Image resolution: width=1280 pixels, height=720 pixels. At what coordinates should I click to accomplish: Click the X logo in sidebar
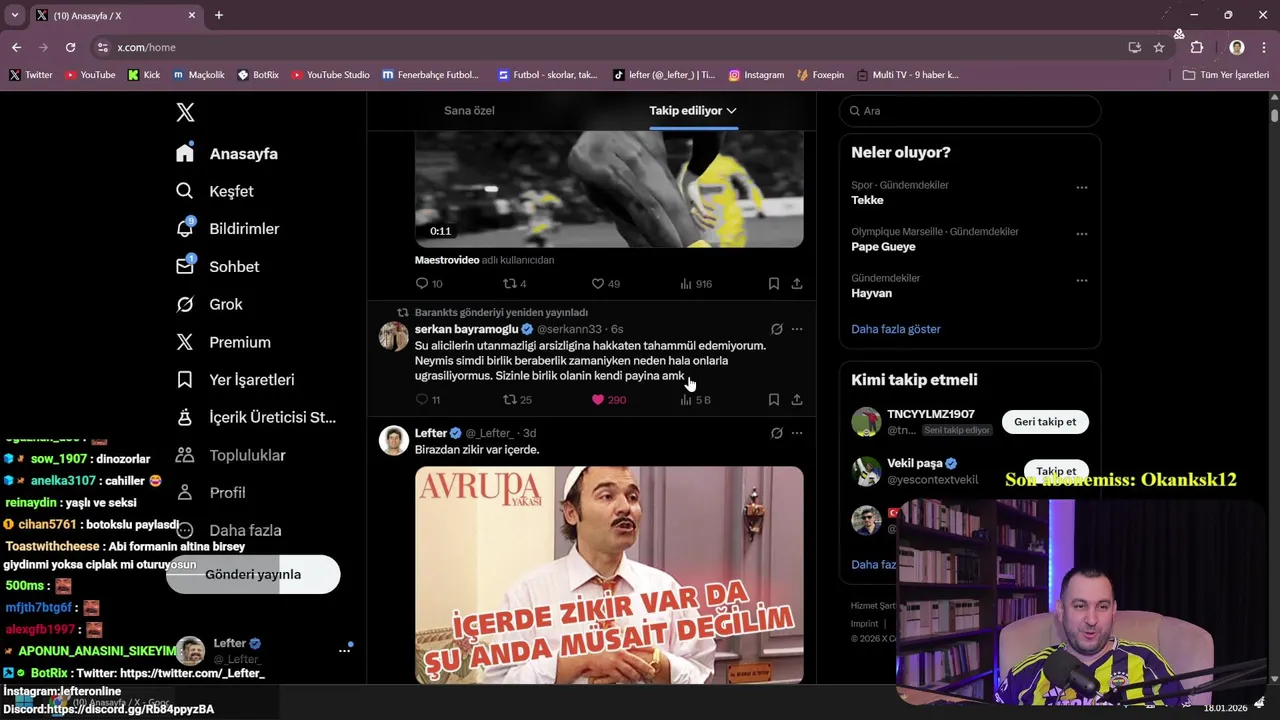[185, 112]
